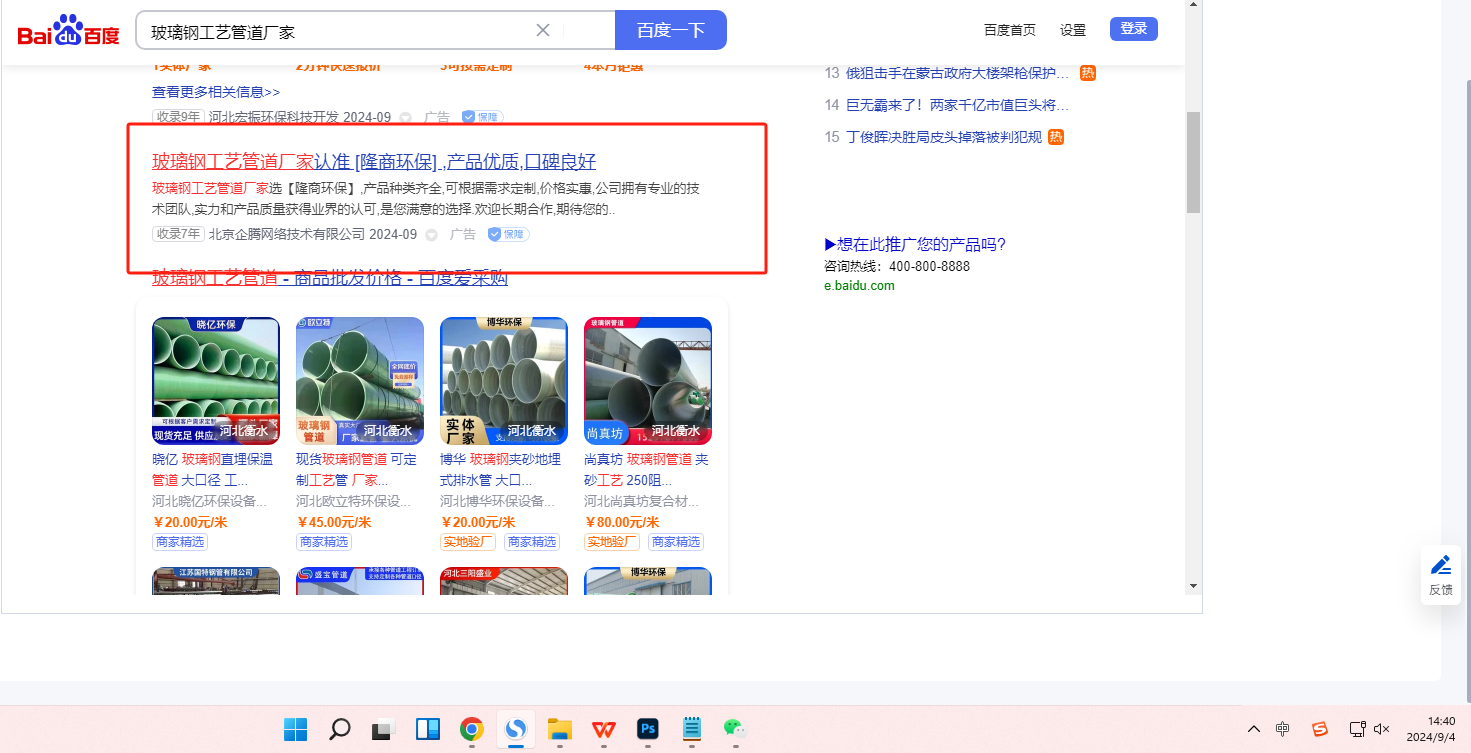This screenshot has width=1471, height=753.
Task: Expand the hidden system tray icons chevron
Action: [x=1253, y=729]
